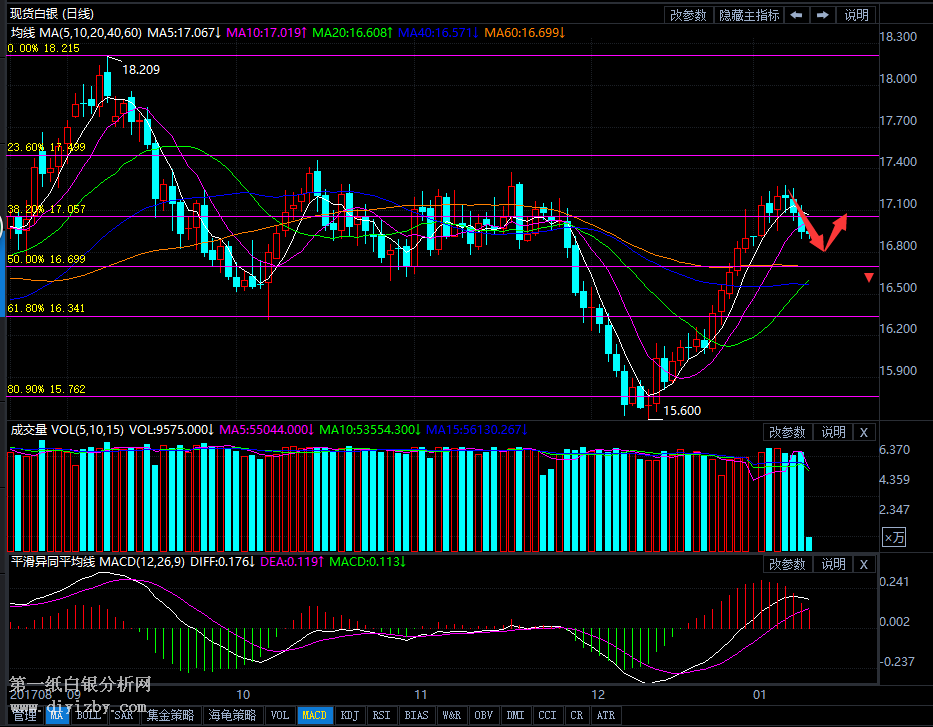Open 改参数 in the volume panel
This screenshot has width=933, height=727.
point(787,432)
